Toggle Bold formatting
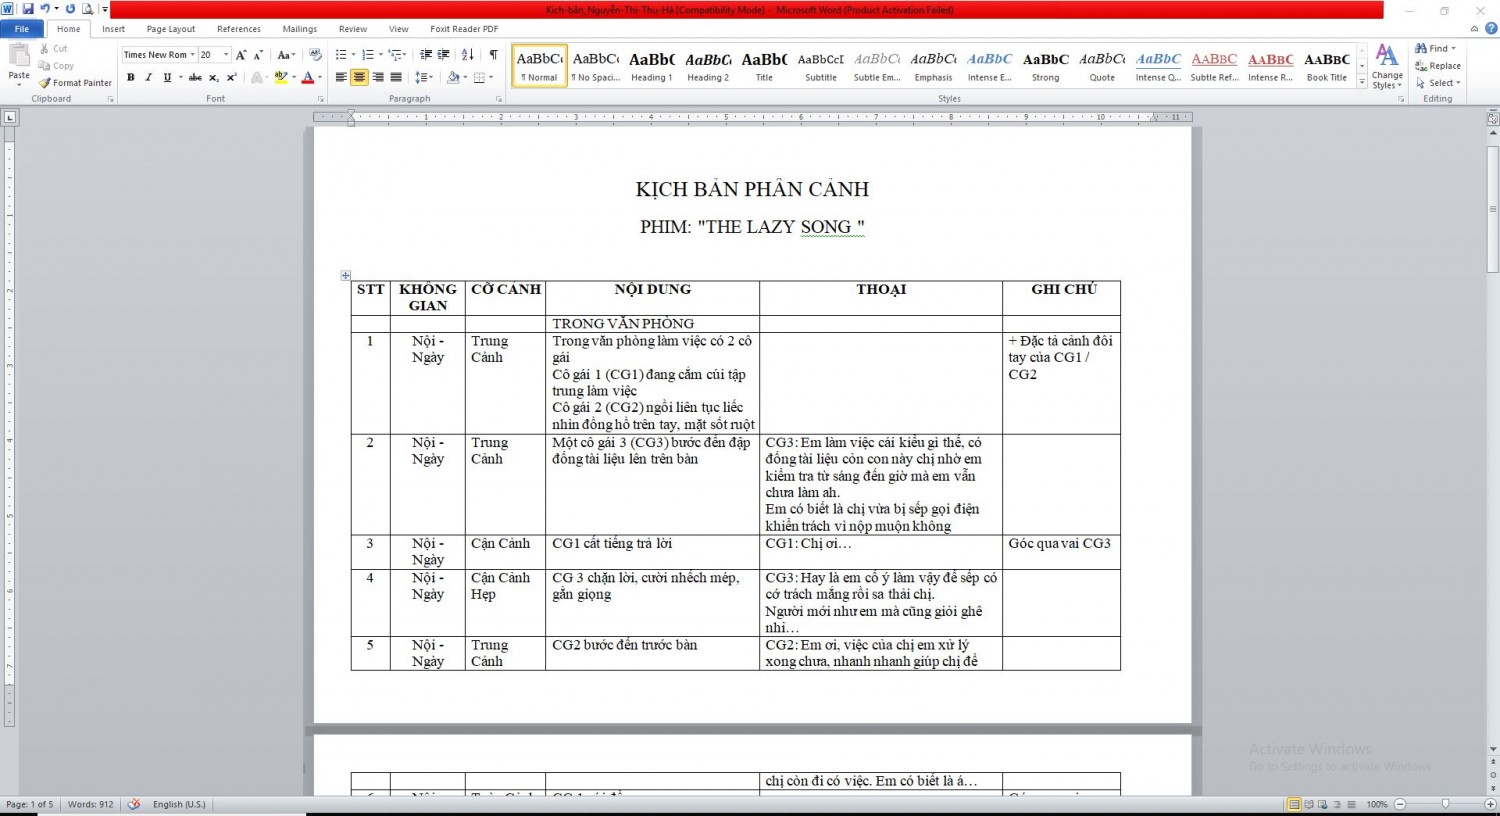This screenshot has height=816, width=1500. coord(130,77)
